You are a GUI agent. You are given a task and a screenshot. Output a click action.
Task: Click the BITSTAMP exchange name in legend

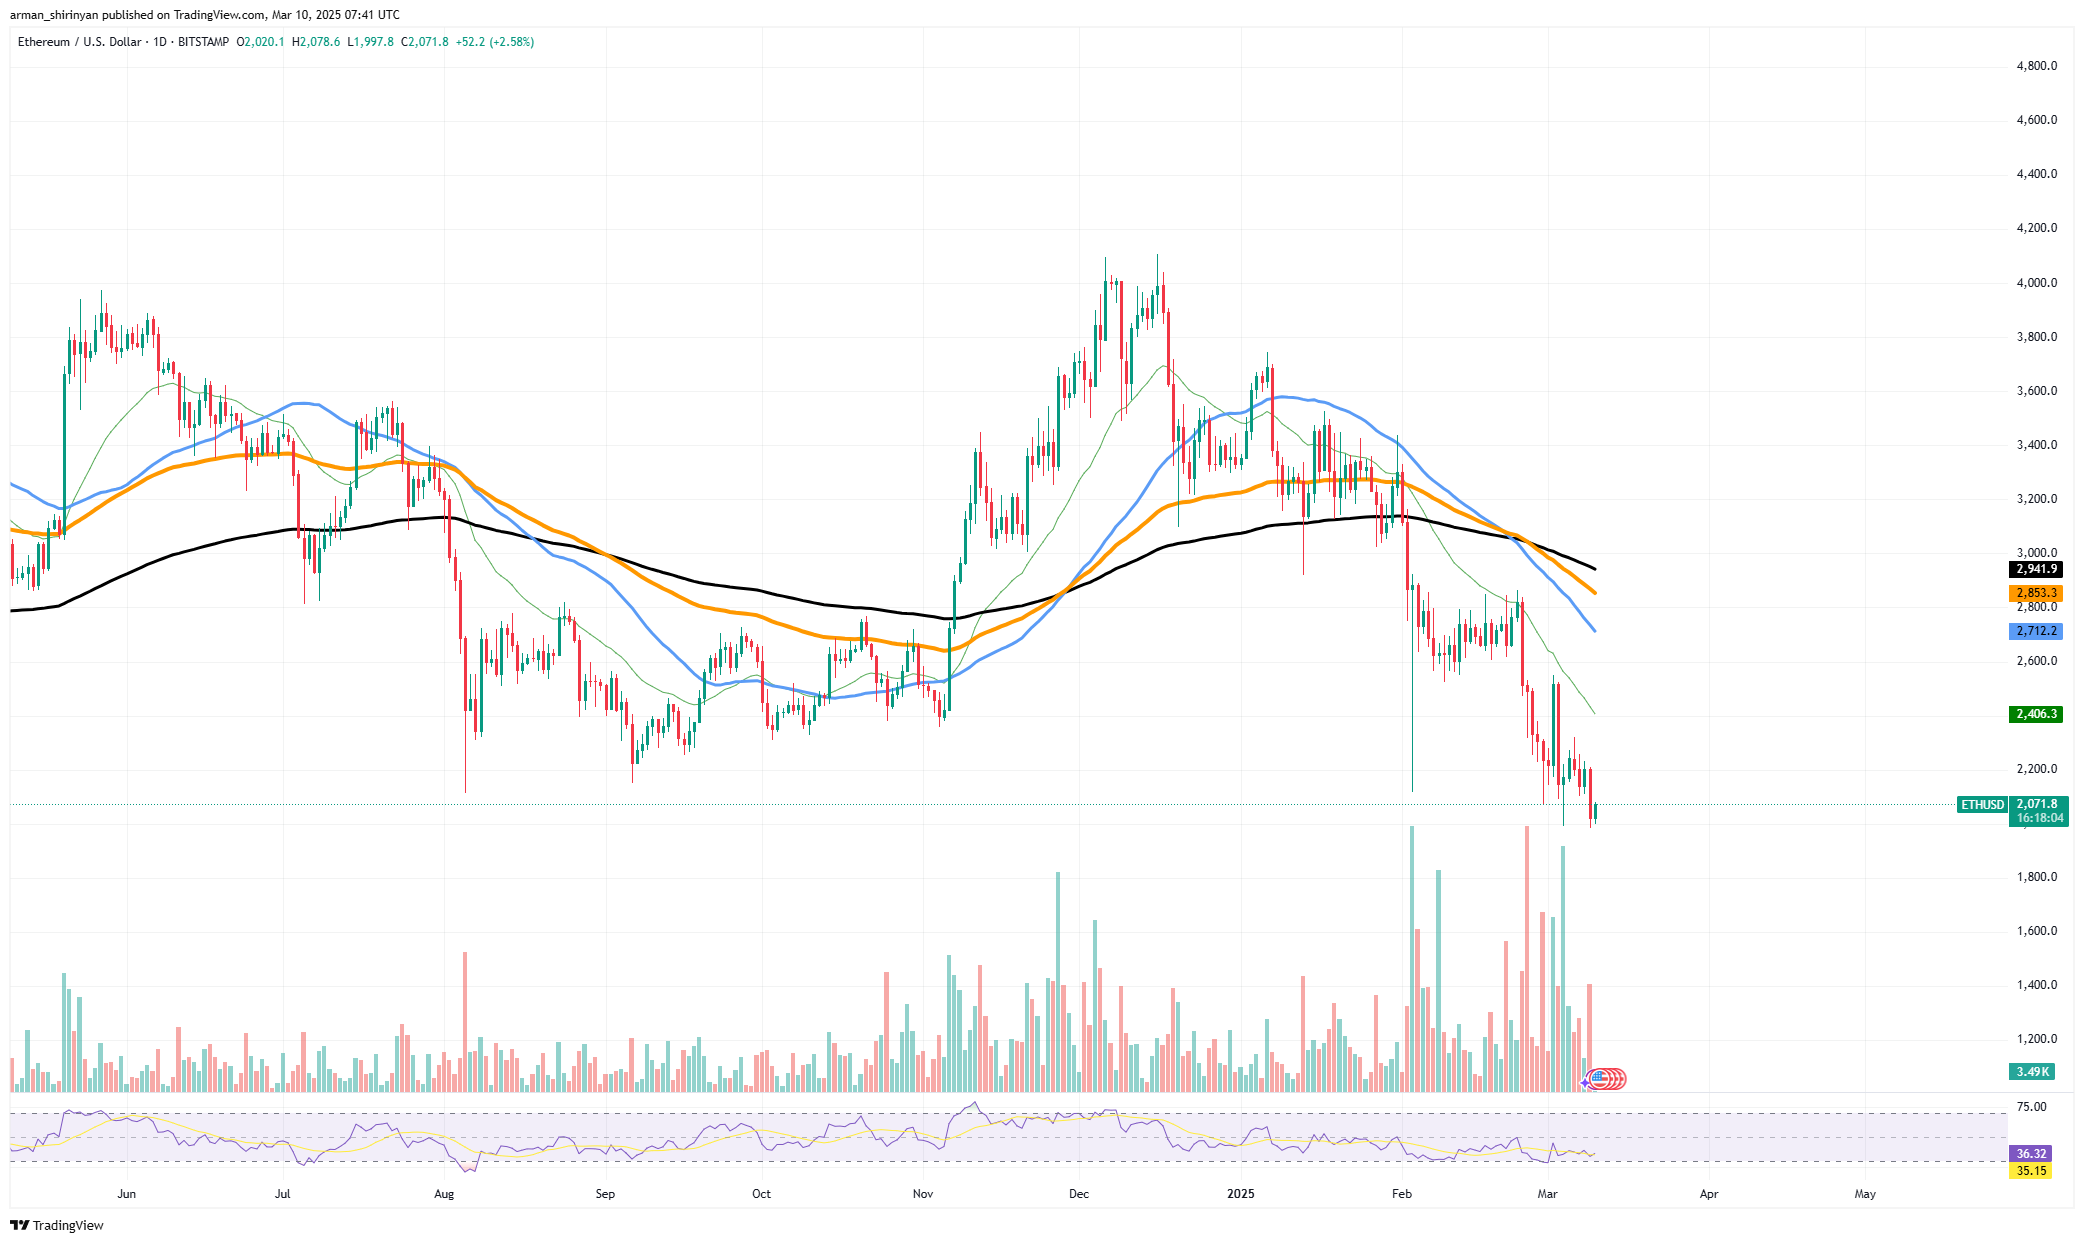tap(203, 42)
